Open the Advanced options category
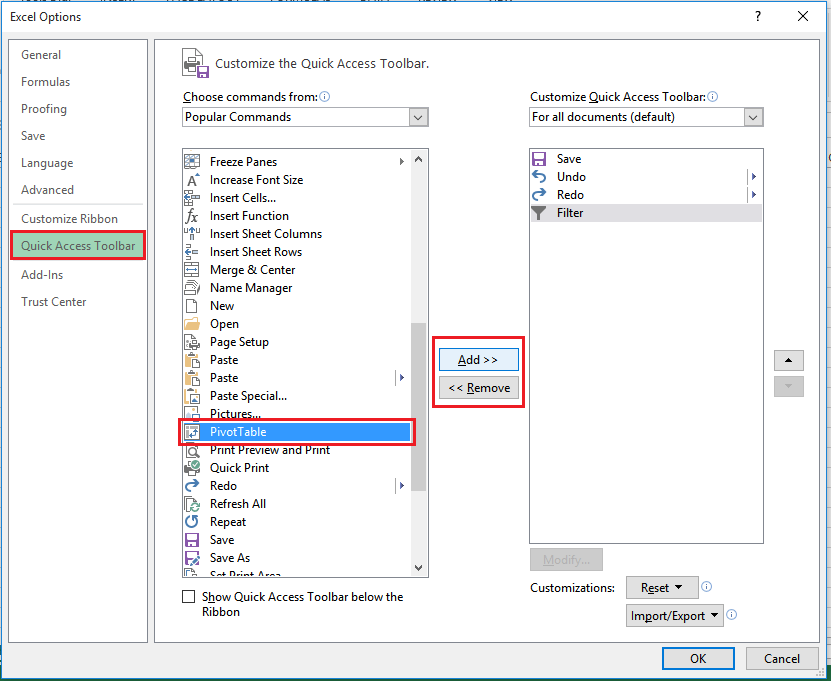 47,190
